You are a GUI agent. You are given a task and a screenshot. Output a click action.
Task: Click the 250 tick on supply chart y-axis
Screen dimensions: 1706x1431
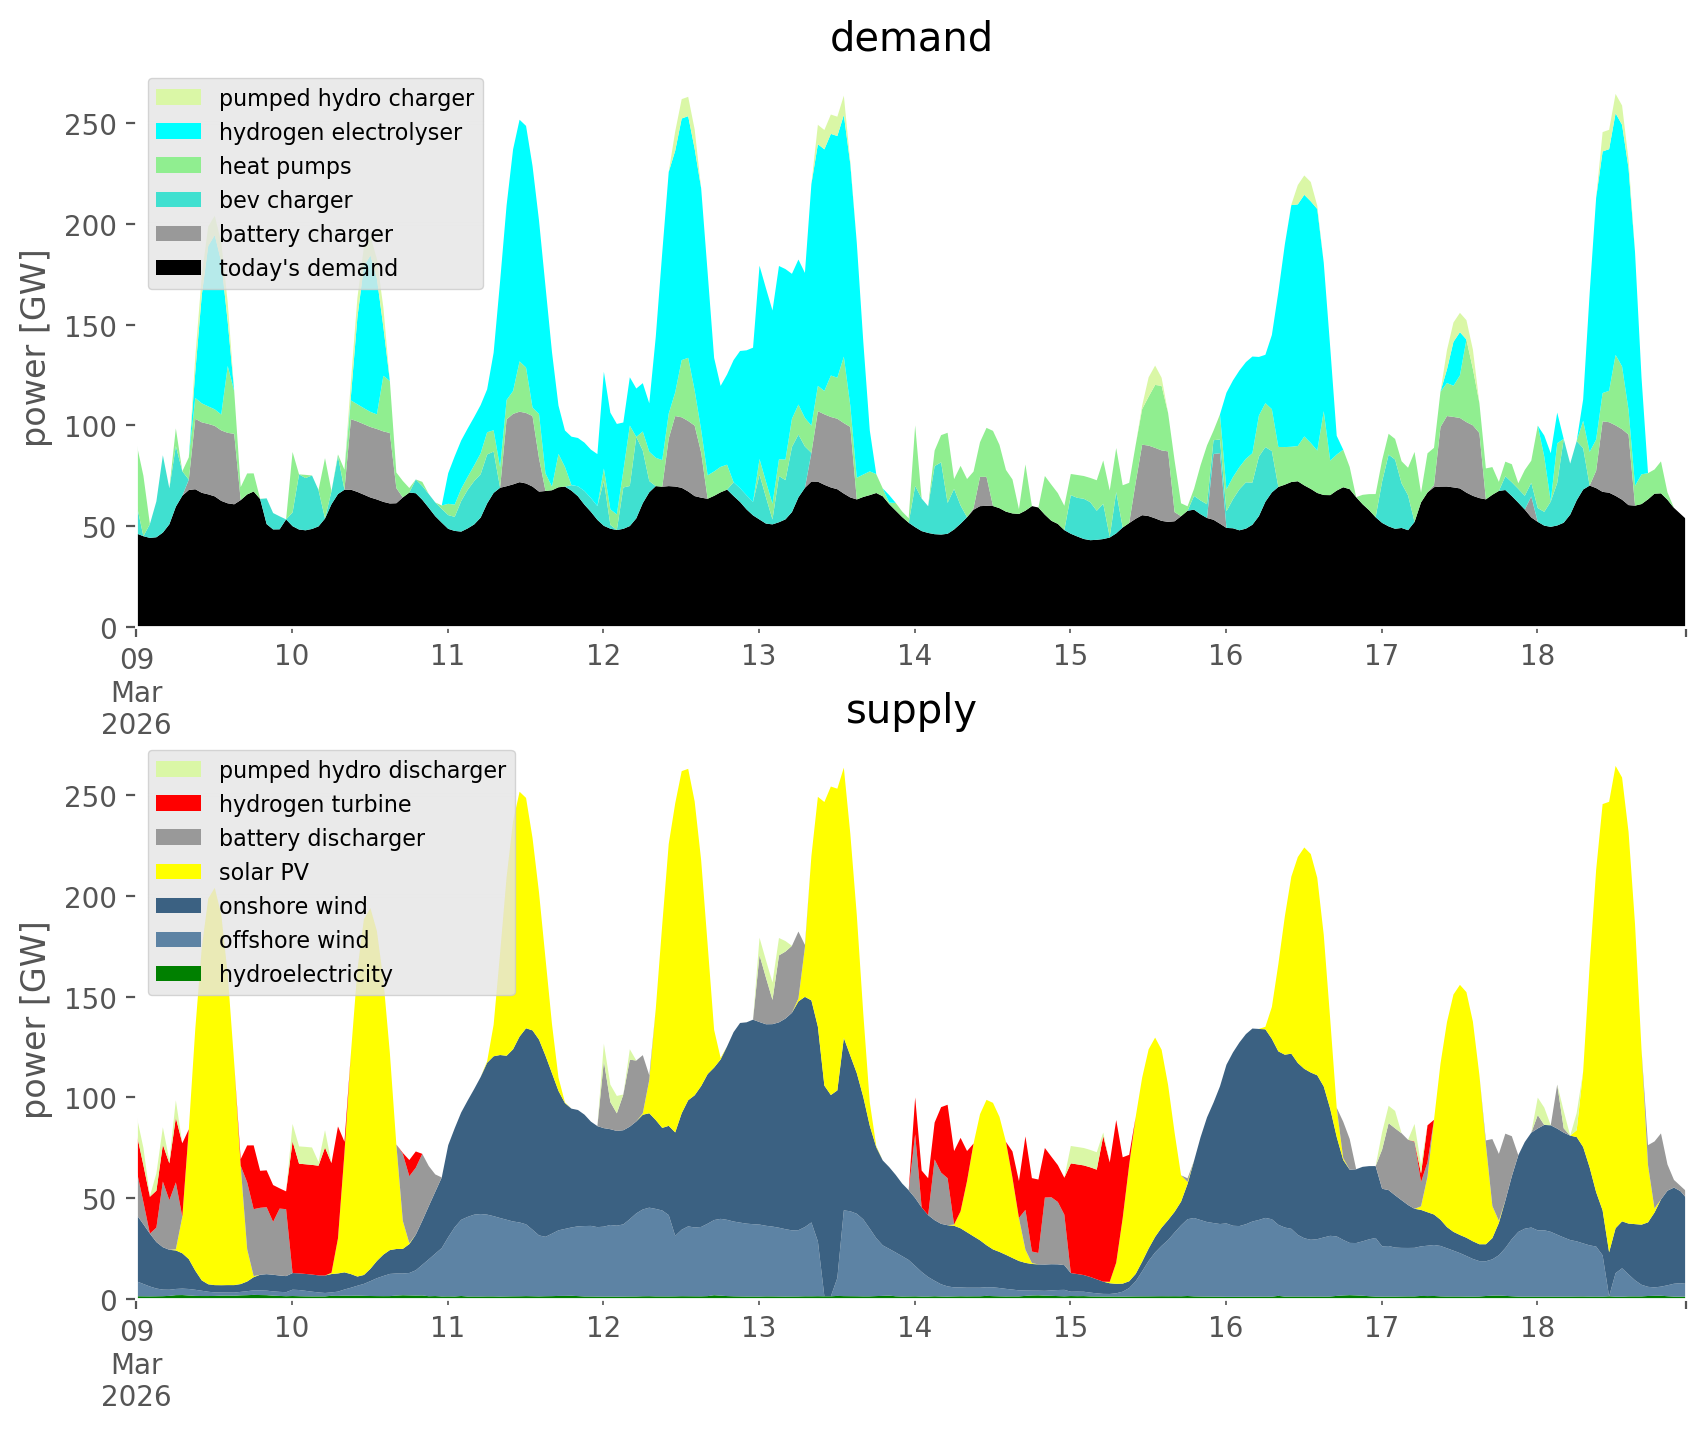98,796
